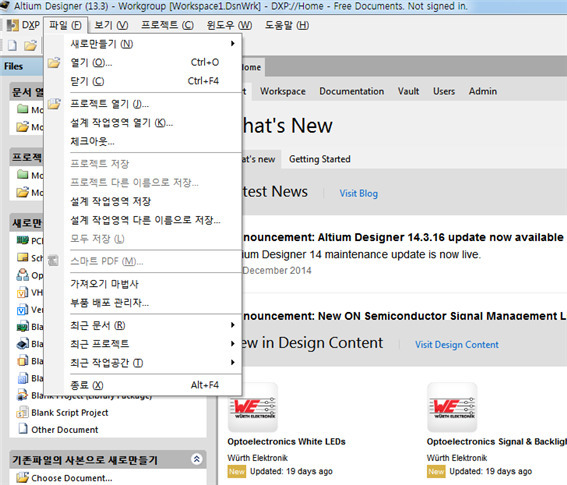Choose 닫기 (C) menu entry
This screenshot has height=485, width=567.
pyautogui.click(x=144, y=81)
